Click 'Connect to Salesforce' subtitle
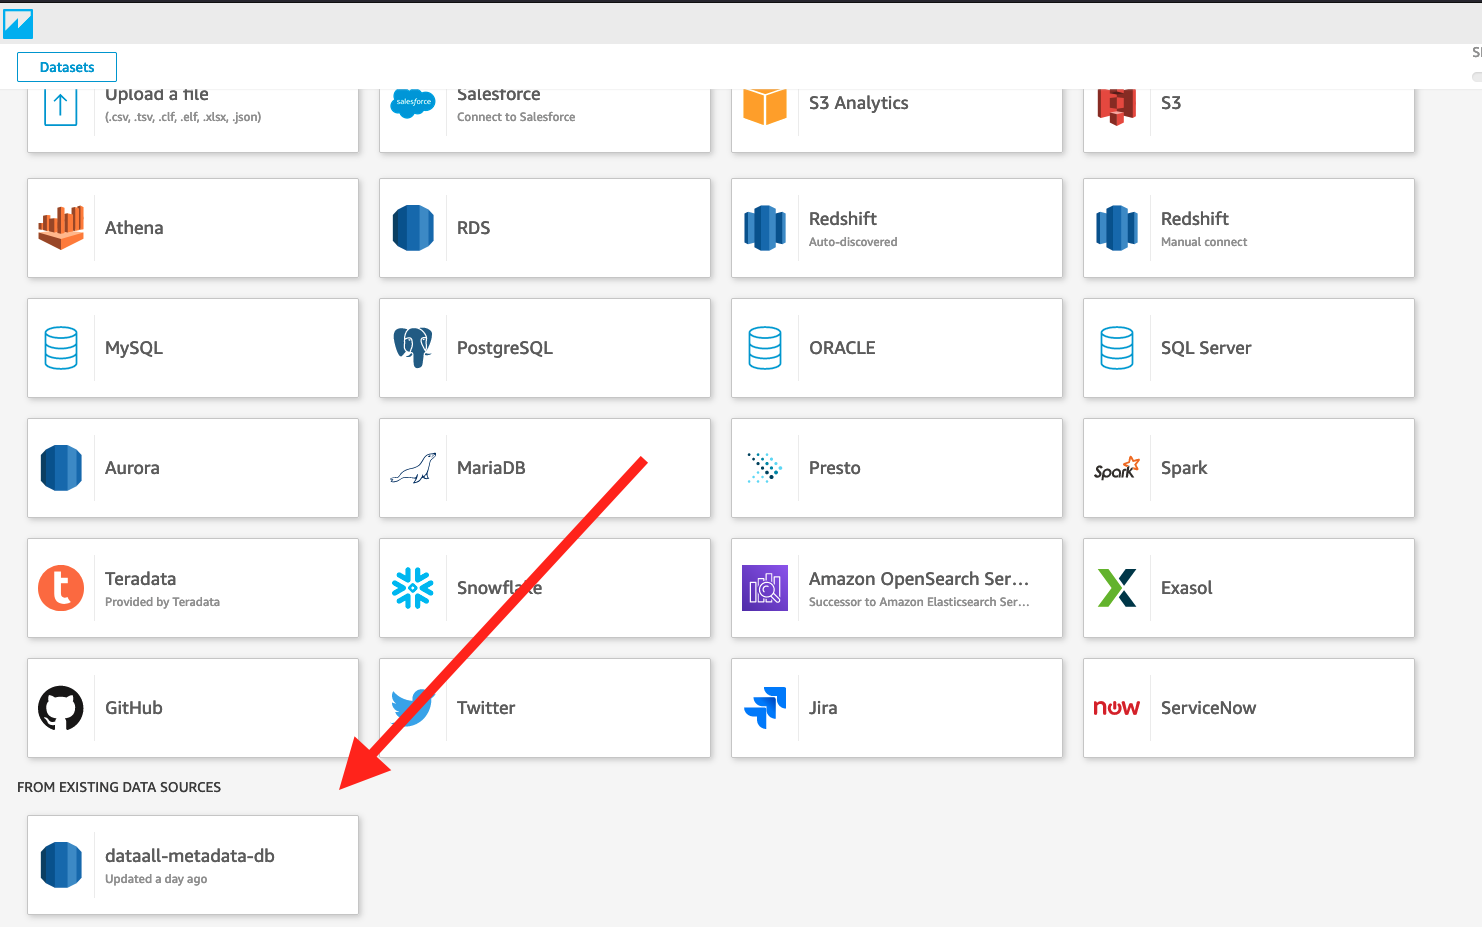The width and height of the screenshot is (1482, 927). [516, 117]
